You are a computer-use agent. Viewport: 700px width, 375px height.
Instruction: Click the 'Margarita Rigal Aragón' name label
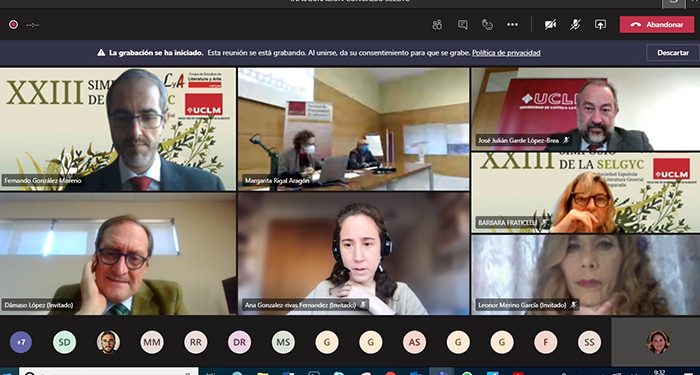point(277,181)
